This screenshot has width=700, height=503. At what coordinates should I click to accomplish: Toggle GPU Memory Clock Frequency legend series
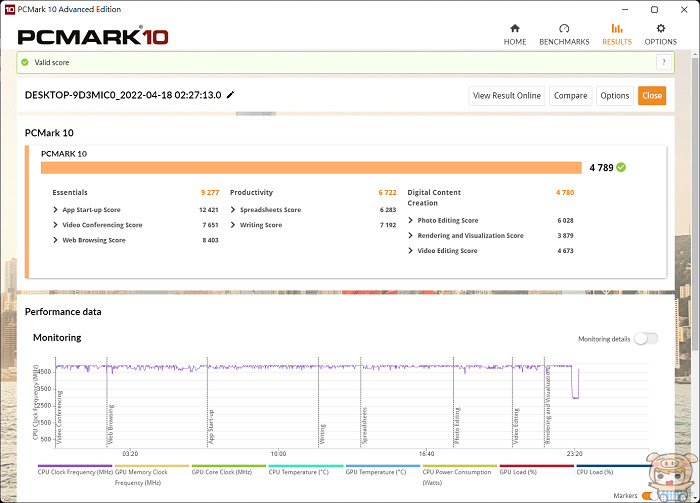click(x=152, y=476)
